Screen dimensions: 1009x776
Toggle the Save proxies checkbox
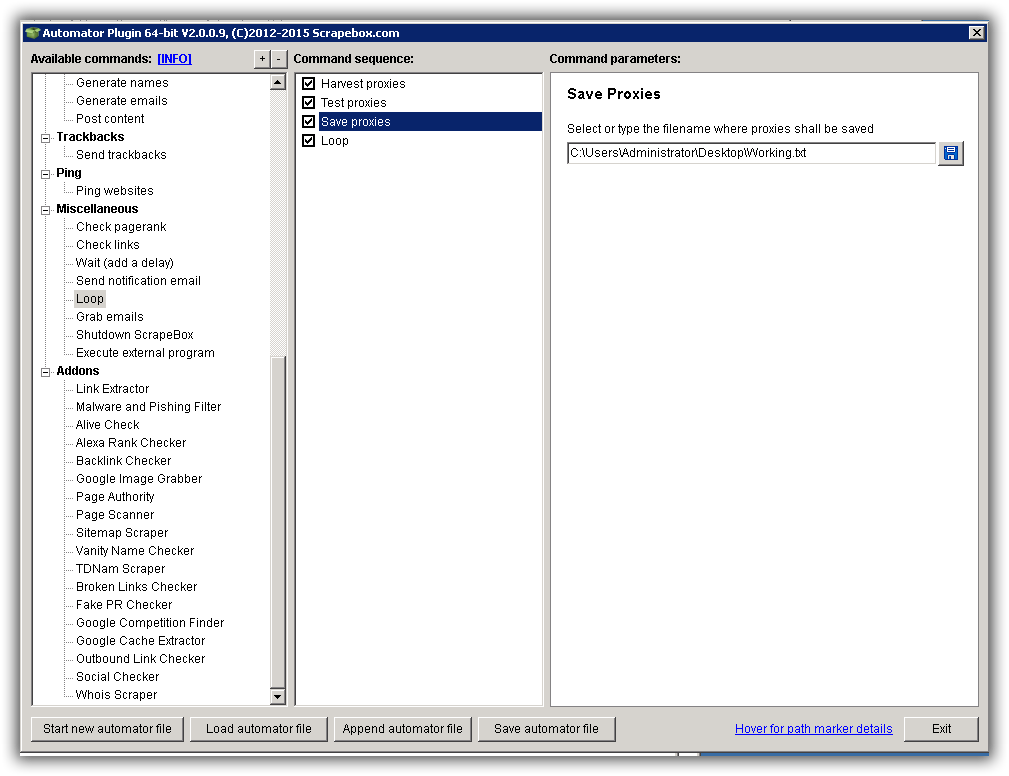point(309,122)
